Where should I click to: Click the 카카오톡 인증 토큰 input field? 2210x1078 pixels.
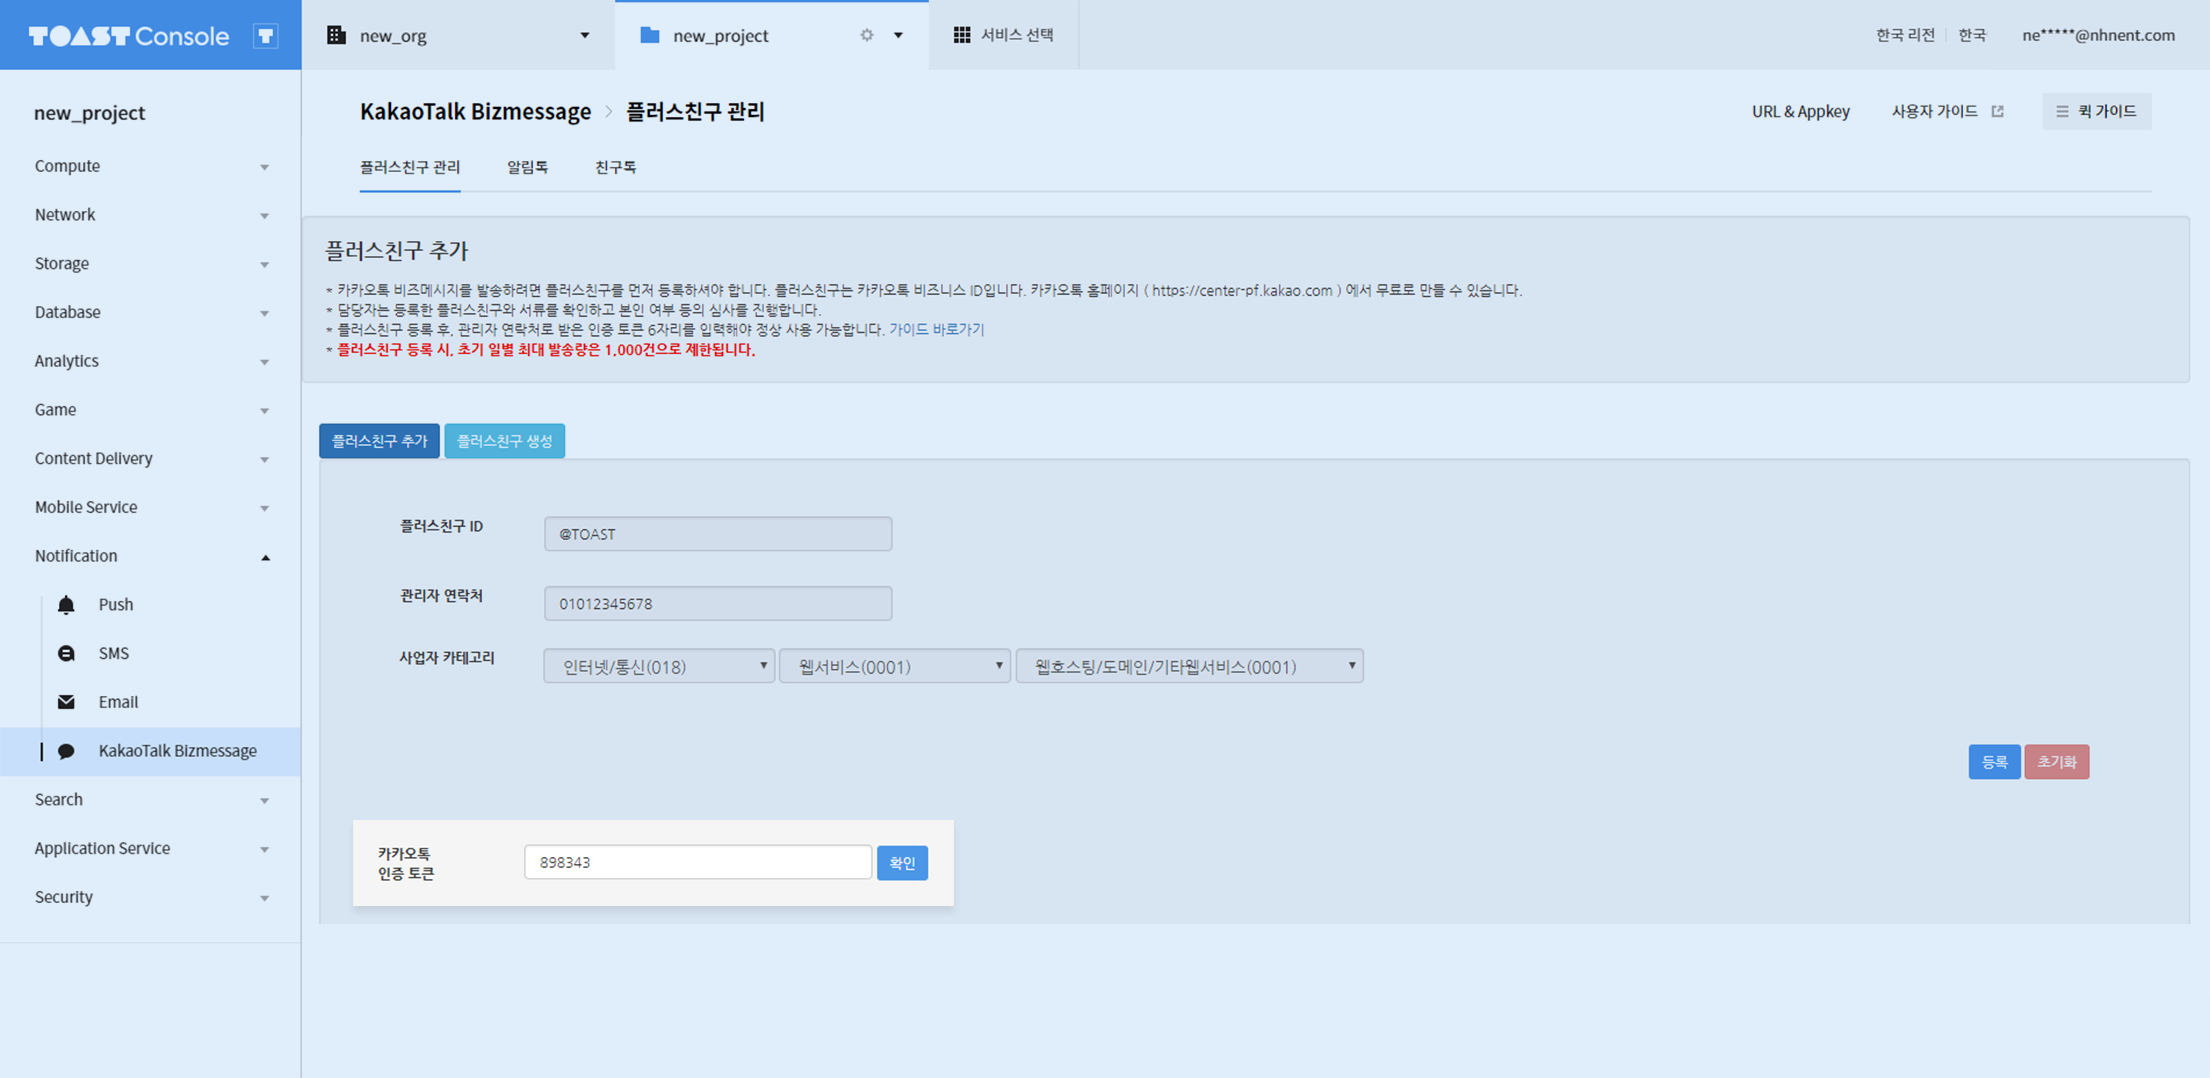pyautogui.click(x=698, y=862)
